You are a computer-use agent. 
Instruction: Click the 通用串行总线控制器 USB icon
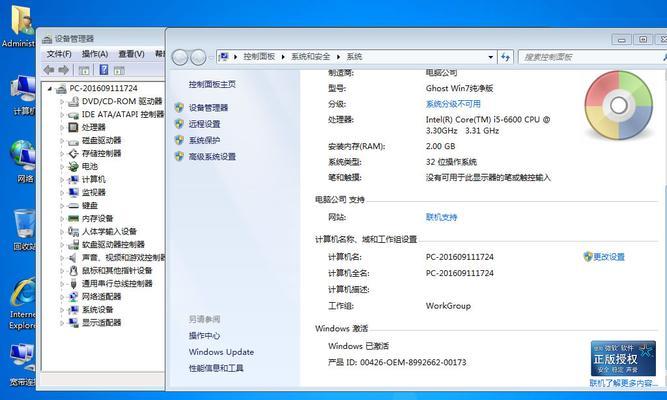pyautogui.click(x=74, y=283)
